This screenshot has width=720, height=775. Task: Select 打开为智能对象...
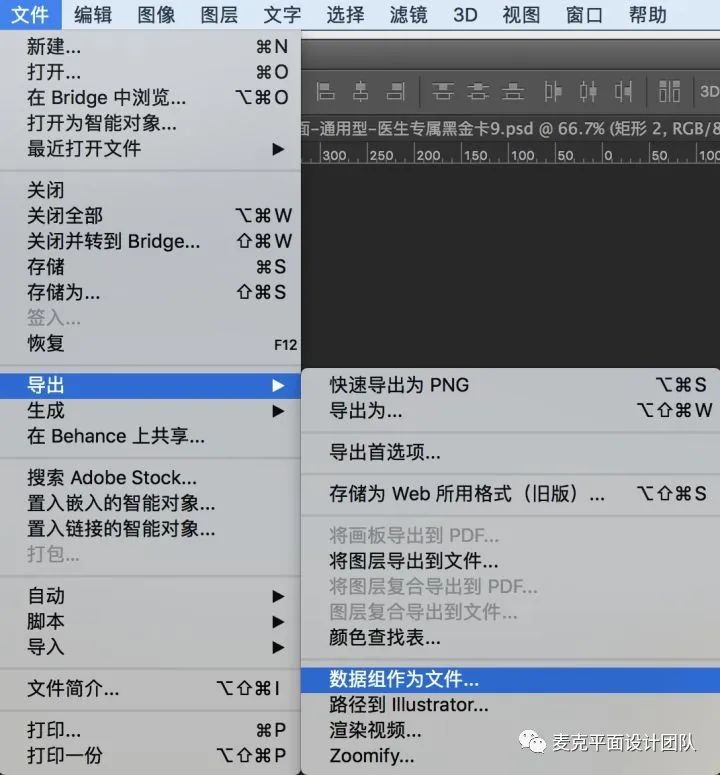coord(150,123)
